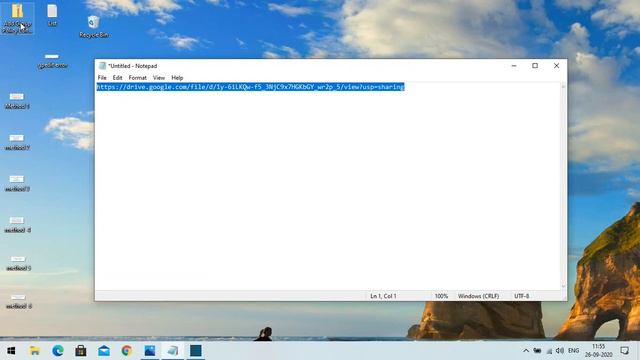Click the Notepad vertical scrollbar
The height and width of the screenshot is (360, 640).
point(563,186)
